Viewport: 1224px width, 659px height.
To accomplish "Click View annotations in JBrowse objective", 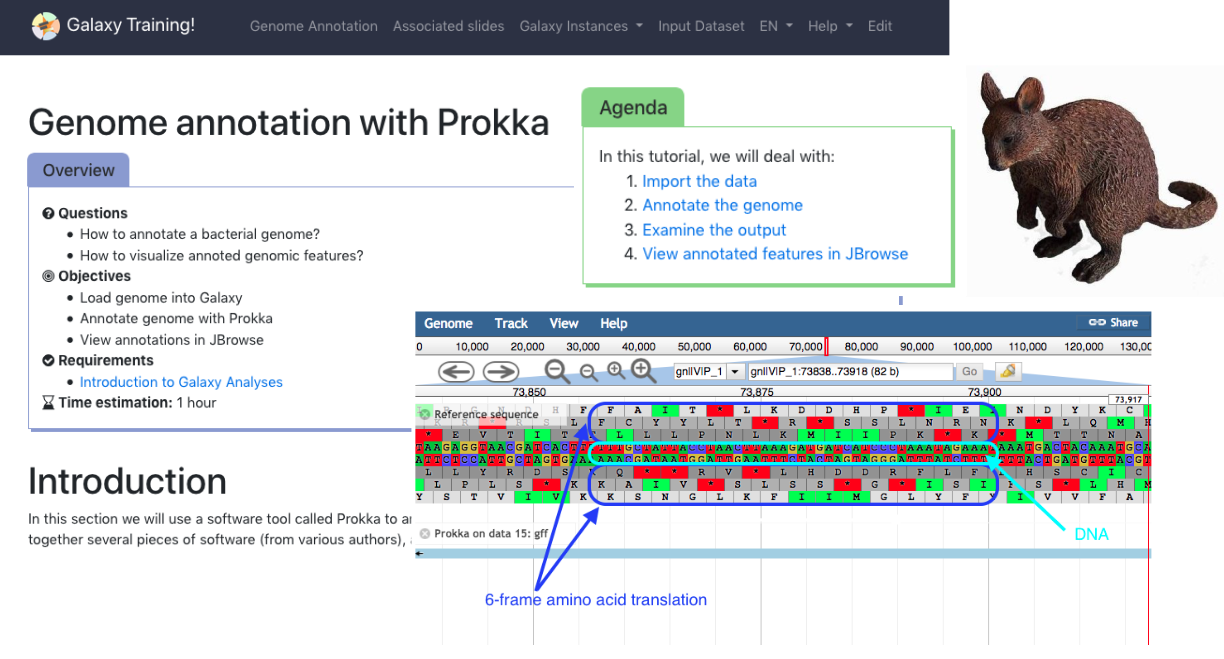I will click(x=172, y=340).
